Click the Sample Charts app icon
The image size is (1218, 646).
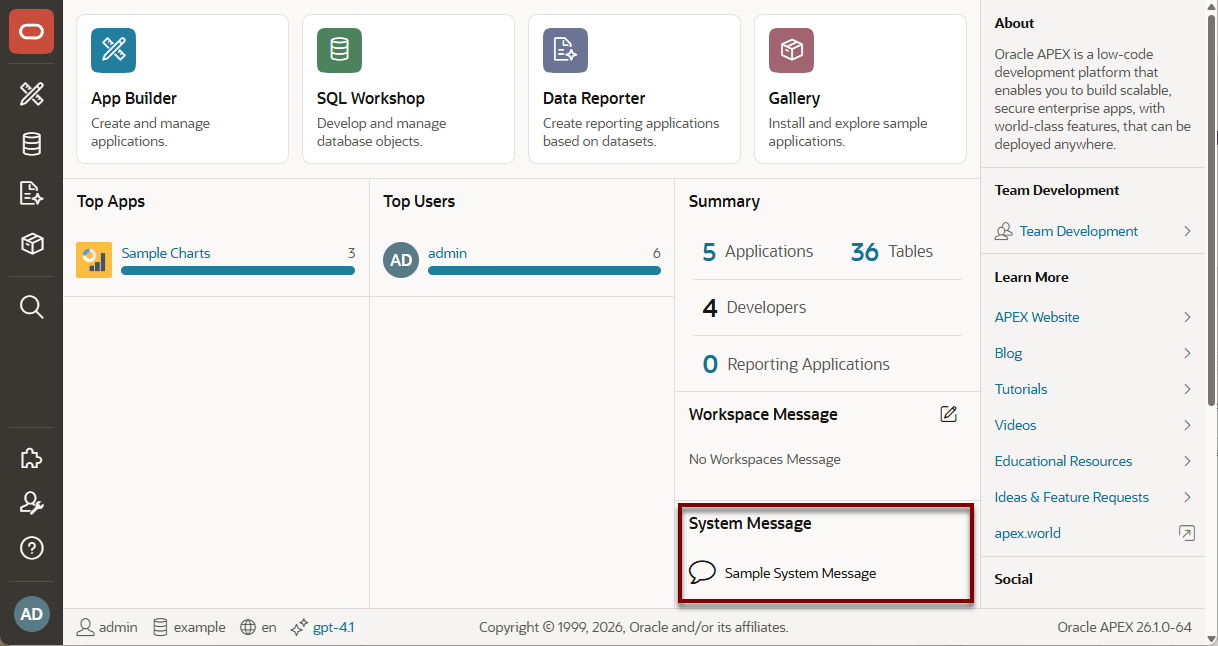94,260
